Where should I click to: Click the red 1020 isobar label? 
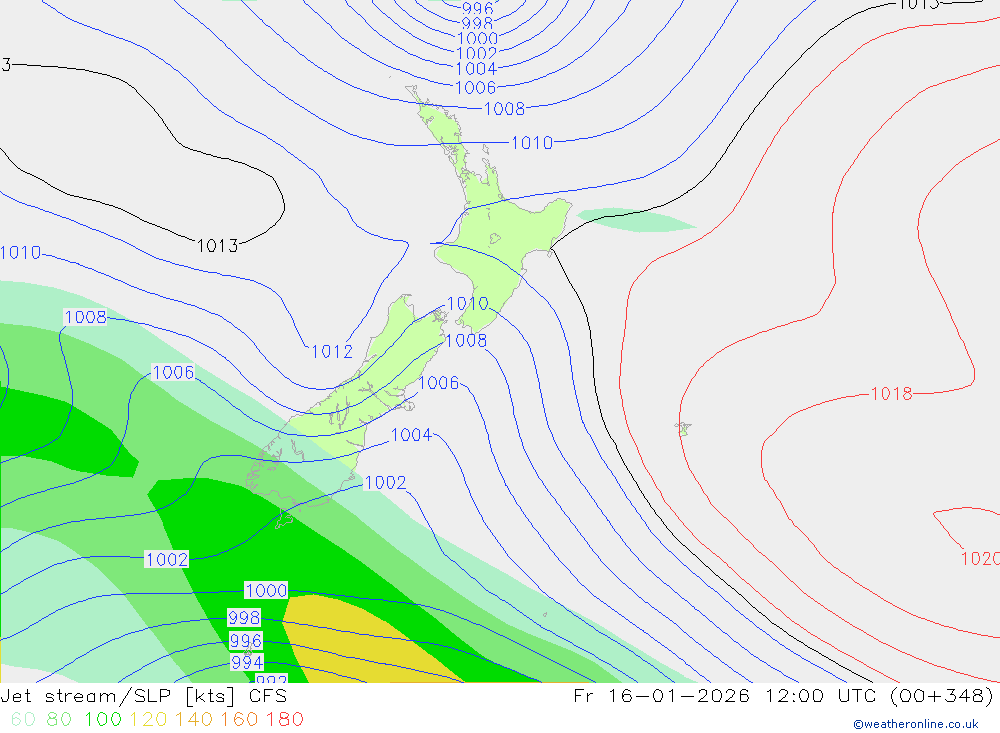coord(980,559)
